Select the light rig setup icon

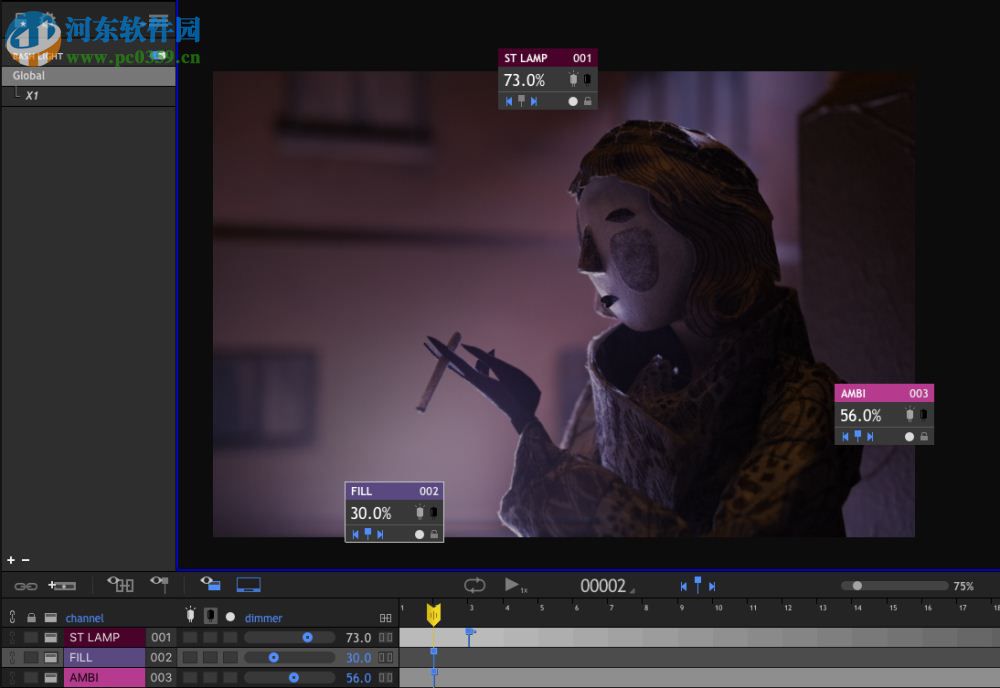click(122, 584)
